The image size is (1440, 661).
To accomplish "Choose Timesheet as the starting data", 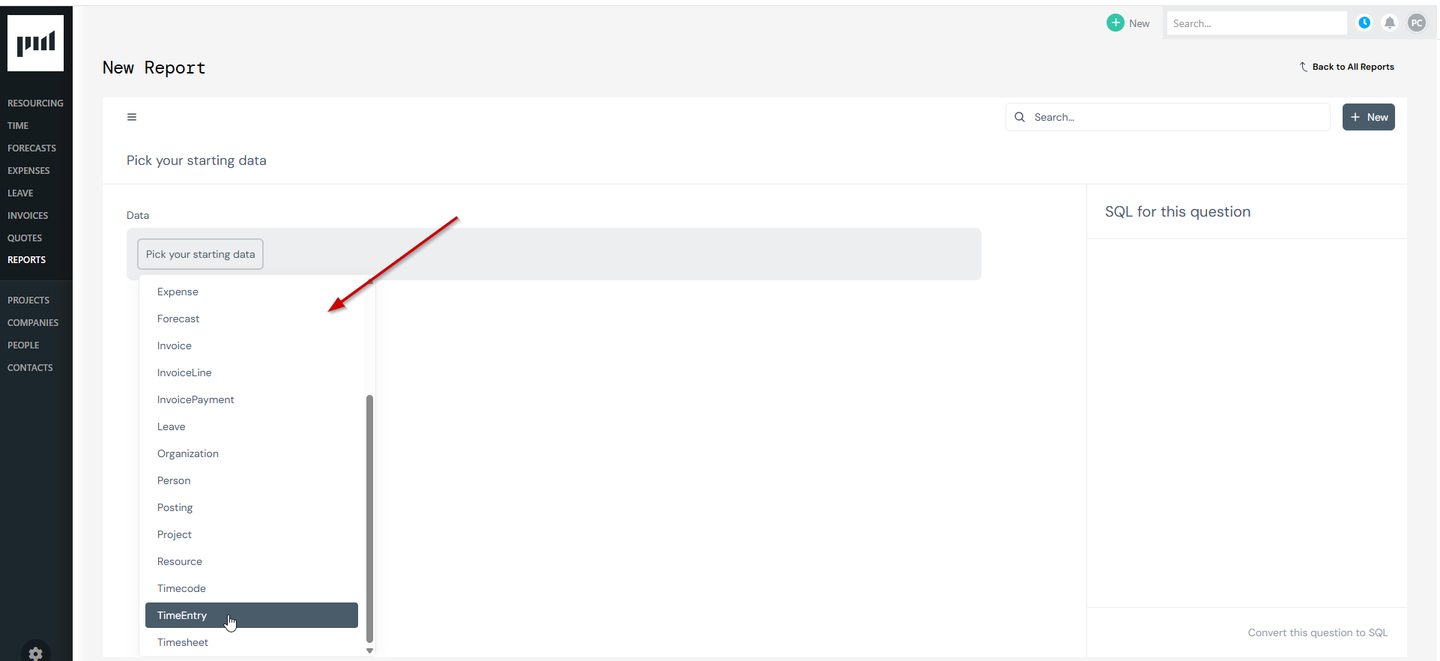I will (x=182, y=642).
